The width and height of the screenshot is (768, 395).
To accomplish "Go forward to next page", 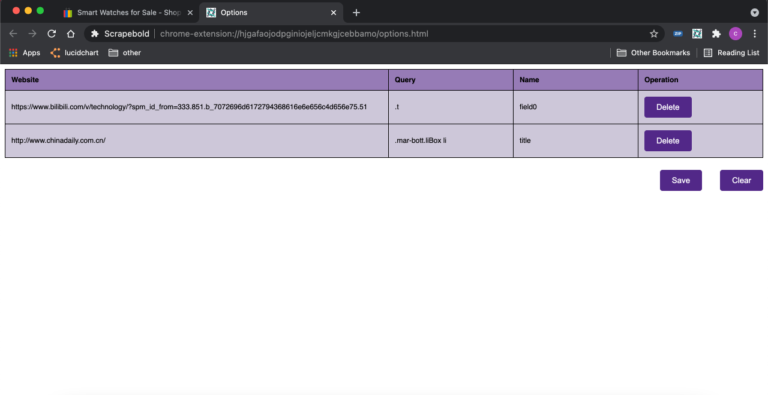I will 32,34.
